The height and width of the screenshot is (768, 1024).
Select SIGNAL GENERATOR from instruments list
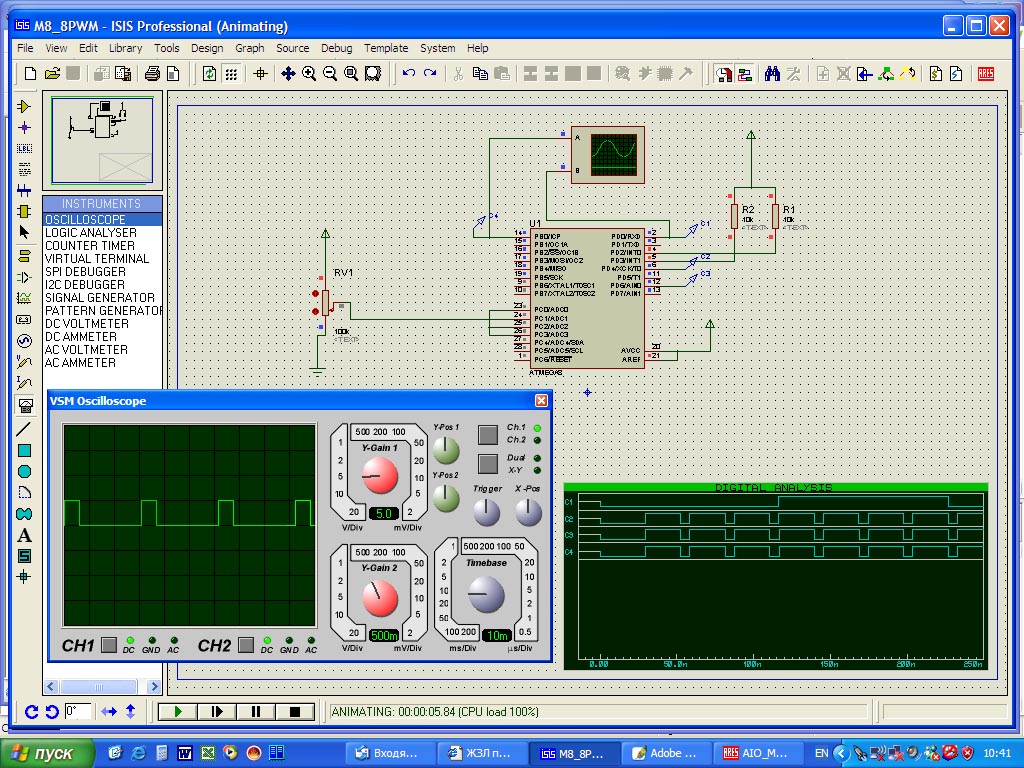100,298
